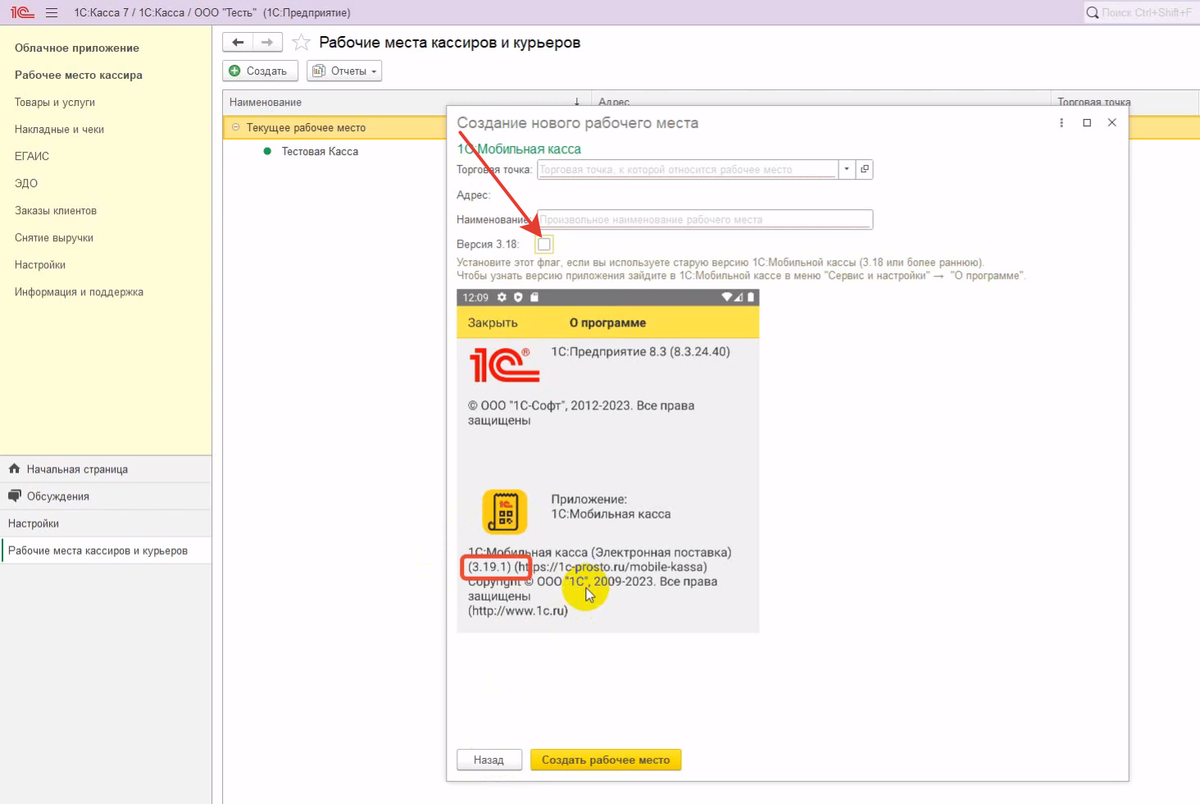This screenshot has height=804, width=1200.
Task: Click the Наименование input field
Action: (x=705, y=219)
